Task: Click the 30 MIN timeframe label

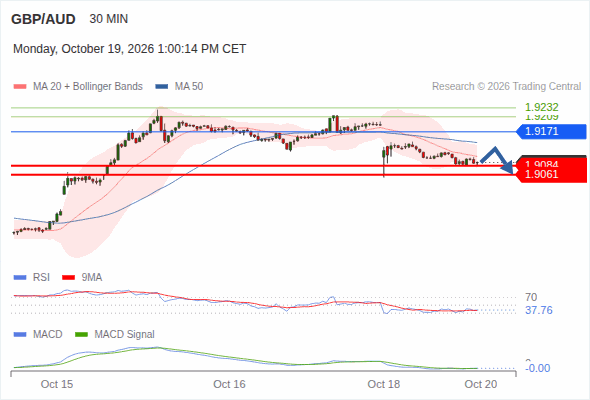Action: click(x=109, y=19)
